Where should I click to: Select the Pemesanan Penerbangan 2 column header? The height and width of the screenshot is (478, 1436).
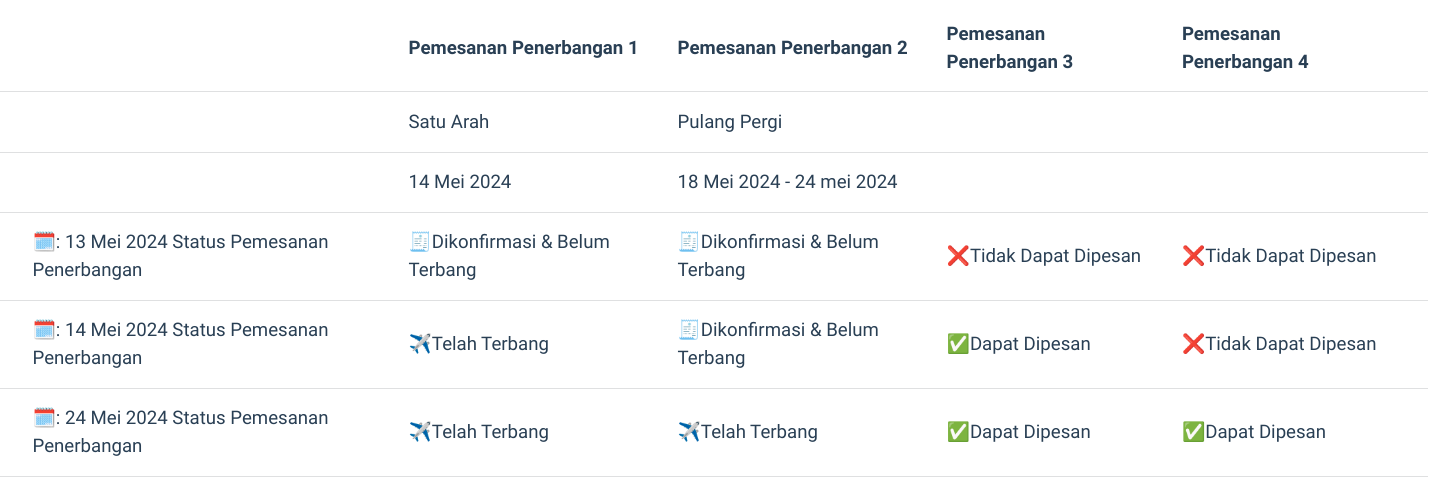click(793, 47)
